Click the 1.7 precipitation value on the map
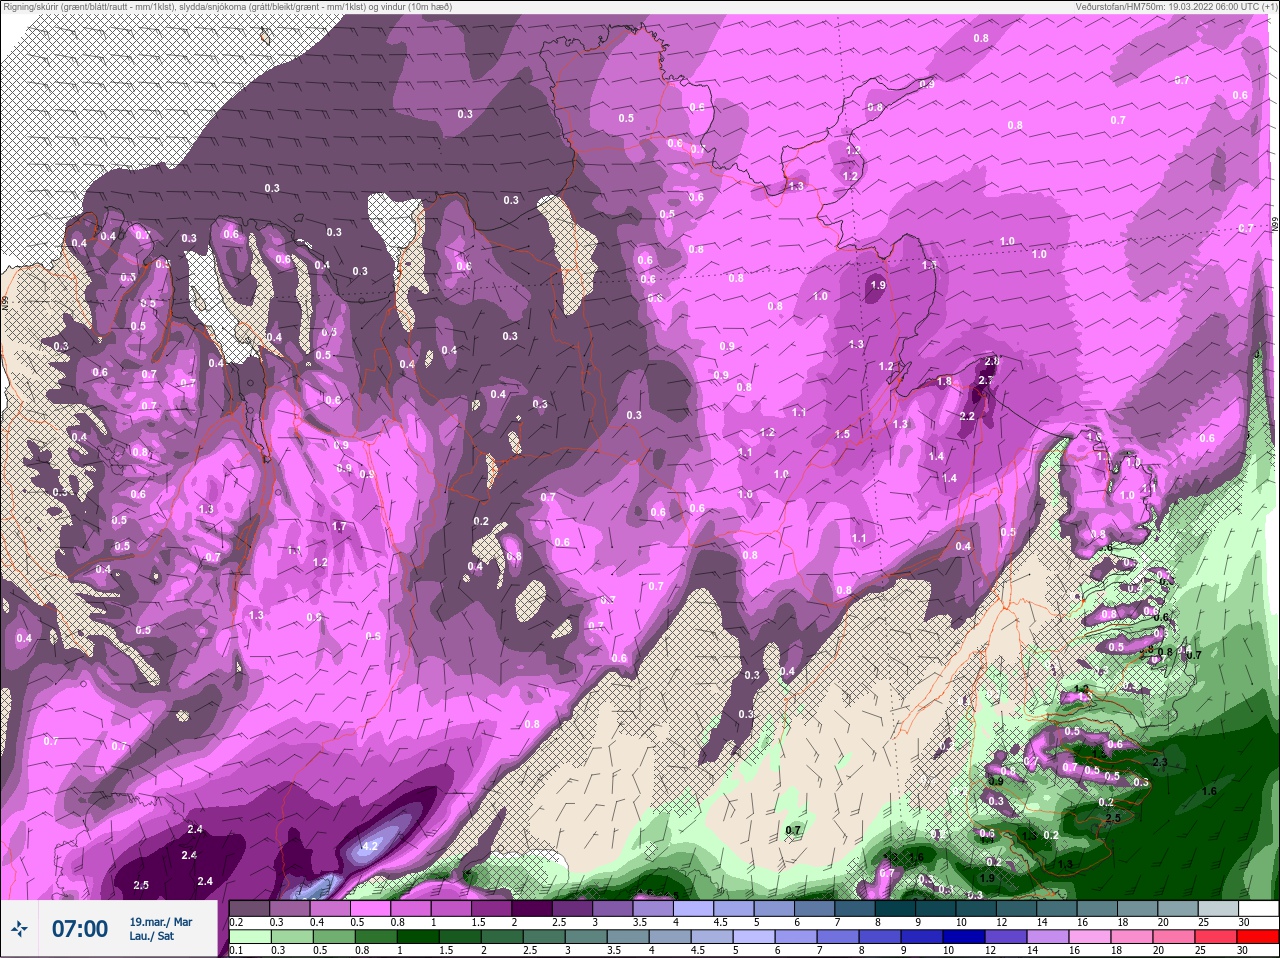The width and height of the screenshot is (1280, 958). coord(339,526)
